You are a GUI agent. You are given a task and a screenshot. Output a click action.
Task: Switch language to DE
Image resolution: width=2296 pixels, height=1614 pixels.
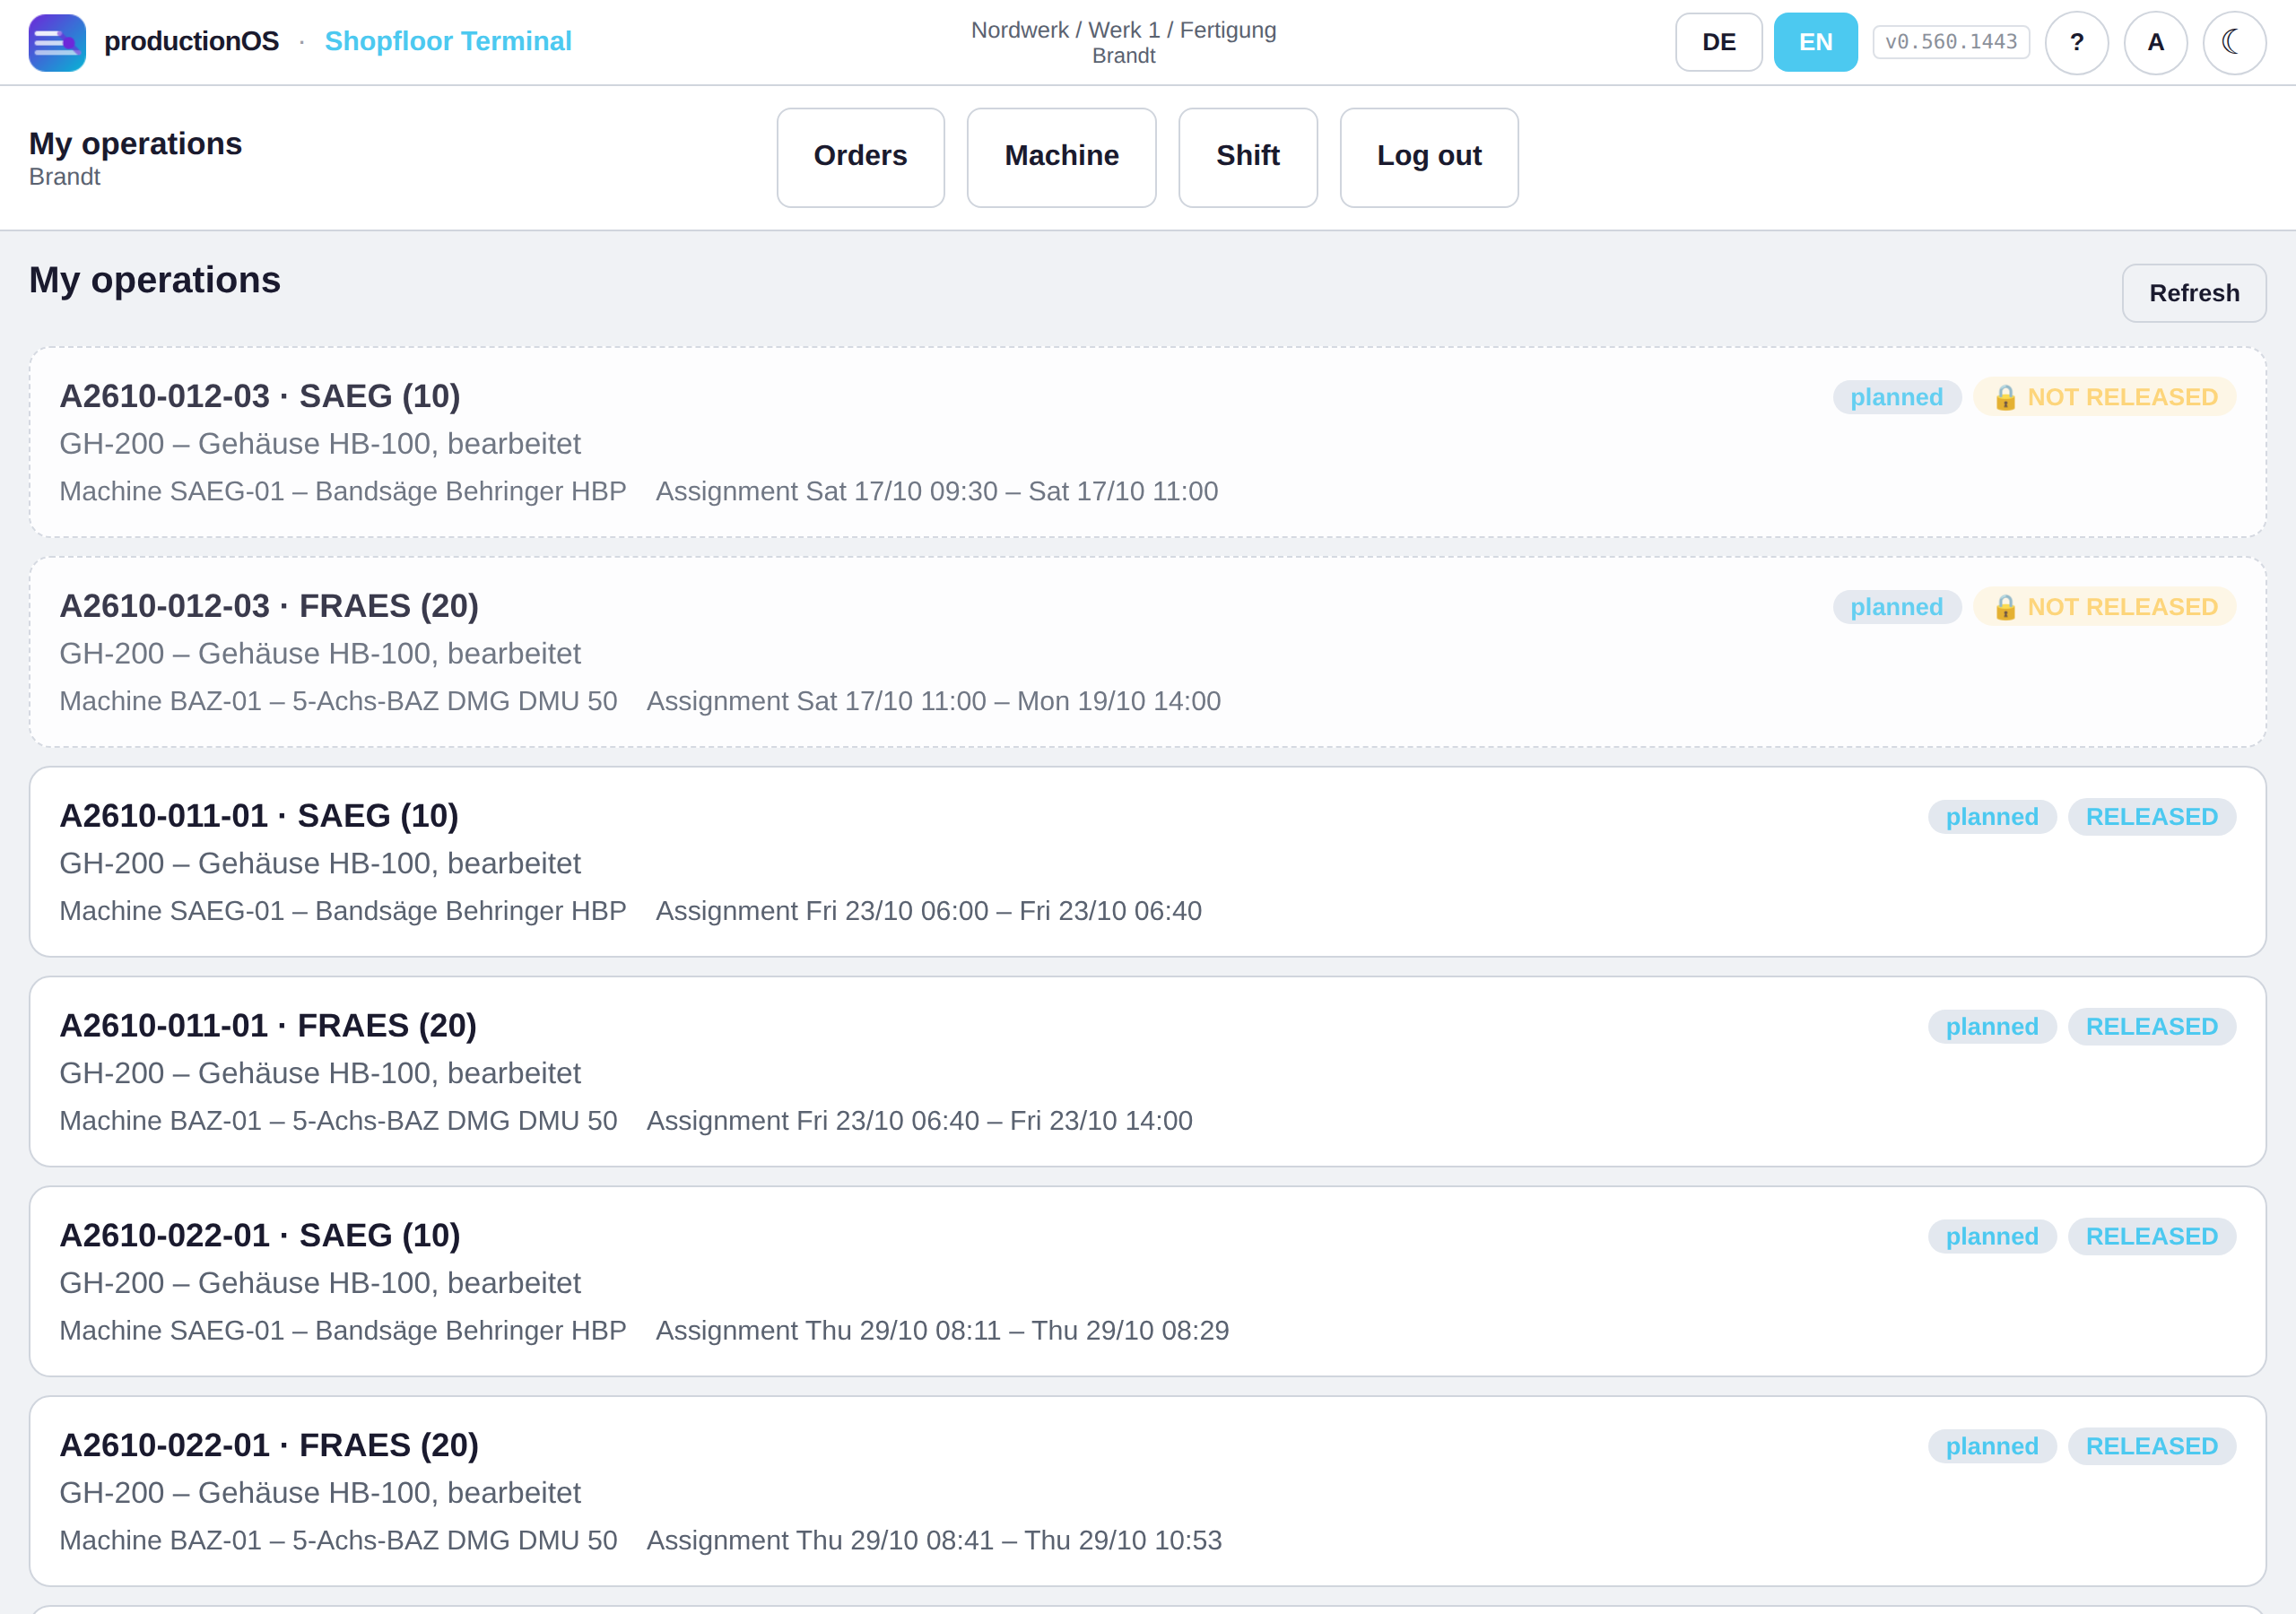point(1718,42)
